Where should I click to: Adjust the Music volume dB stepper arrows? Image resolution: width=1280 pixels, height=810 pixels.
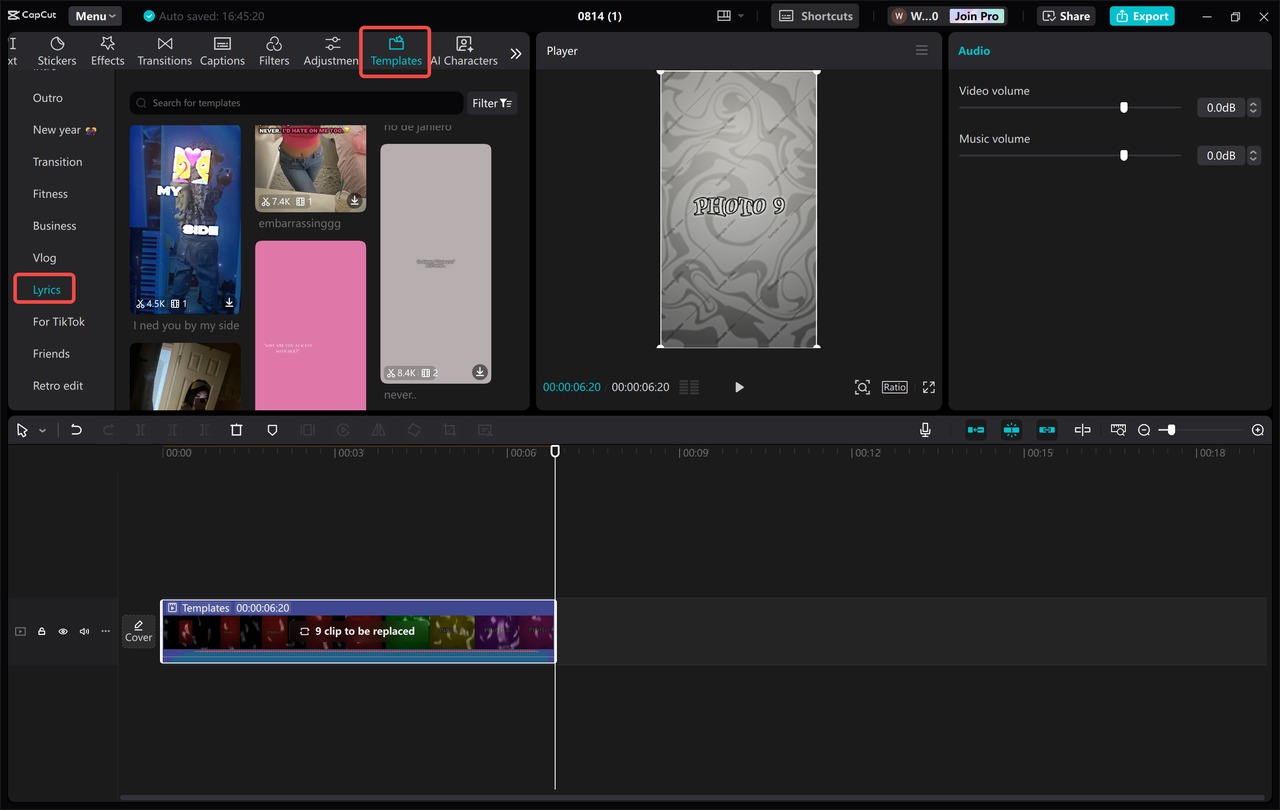click(x=1254, y=155)
